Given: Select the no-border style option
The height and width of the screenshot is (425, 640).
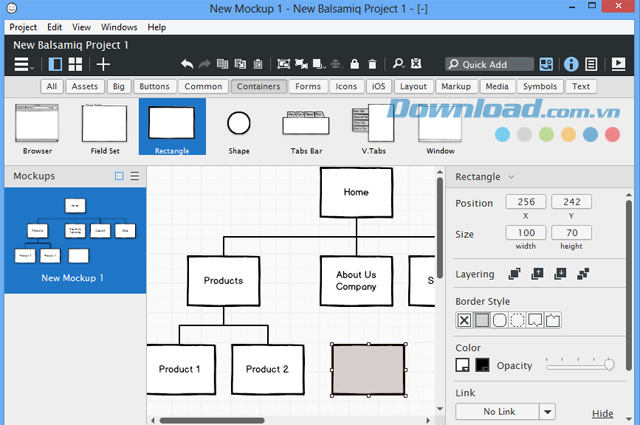Looking at the screenshot, I should tap(464, 320).
